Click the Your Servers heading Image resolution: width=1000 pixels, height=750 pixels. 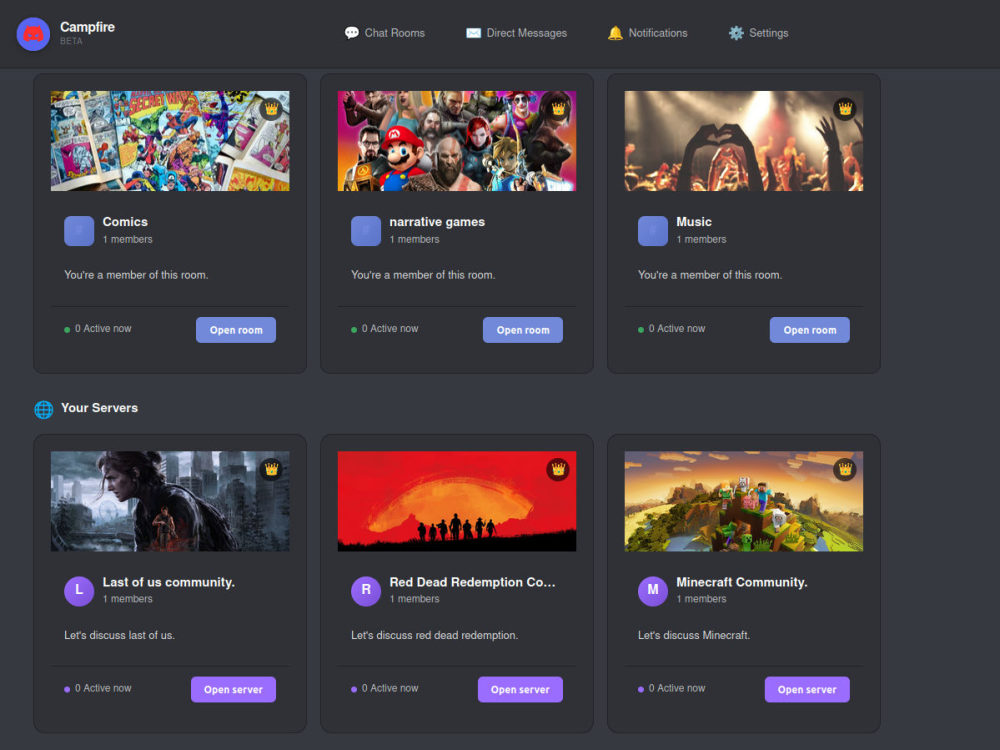99,408
